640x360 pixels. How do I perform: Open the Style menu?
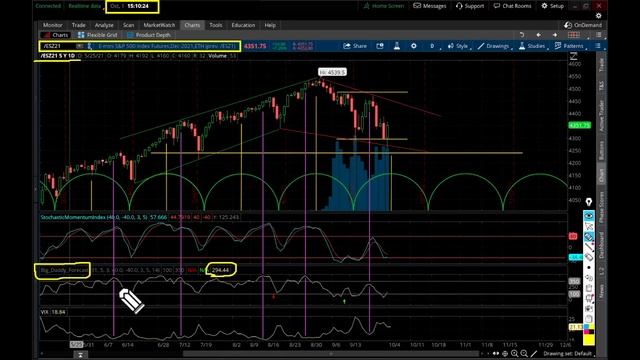[x=458, y=46]
